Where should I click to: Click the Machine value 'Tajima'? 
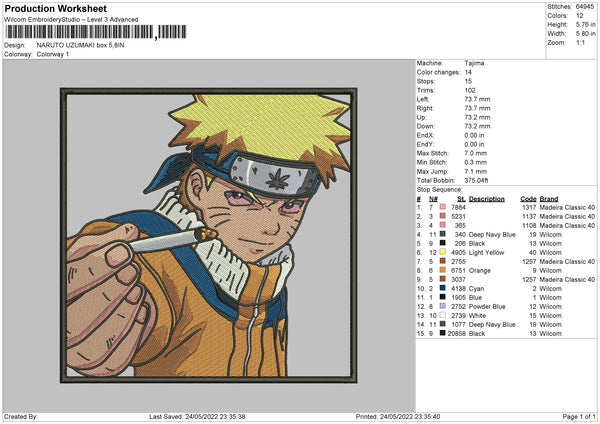[x=474, y=63]
